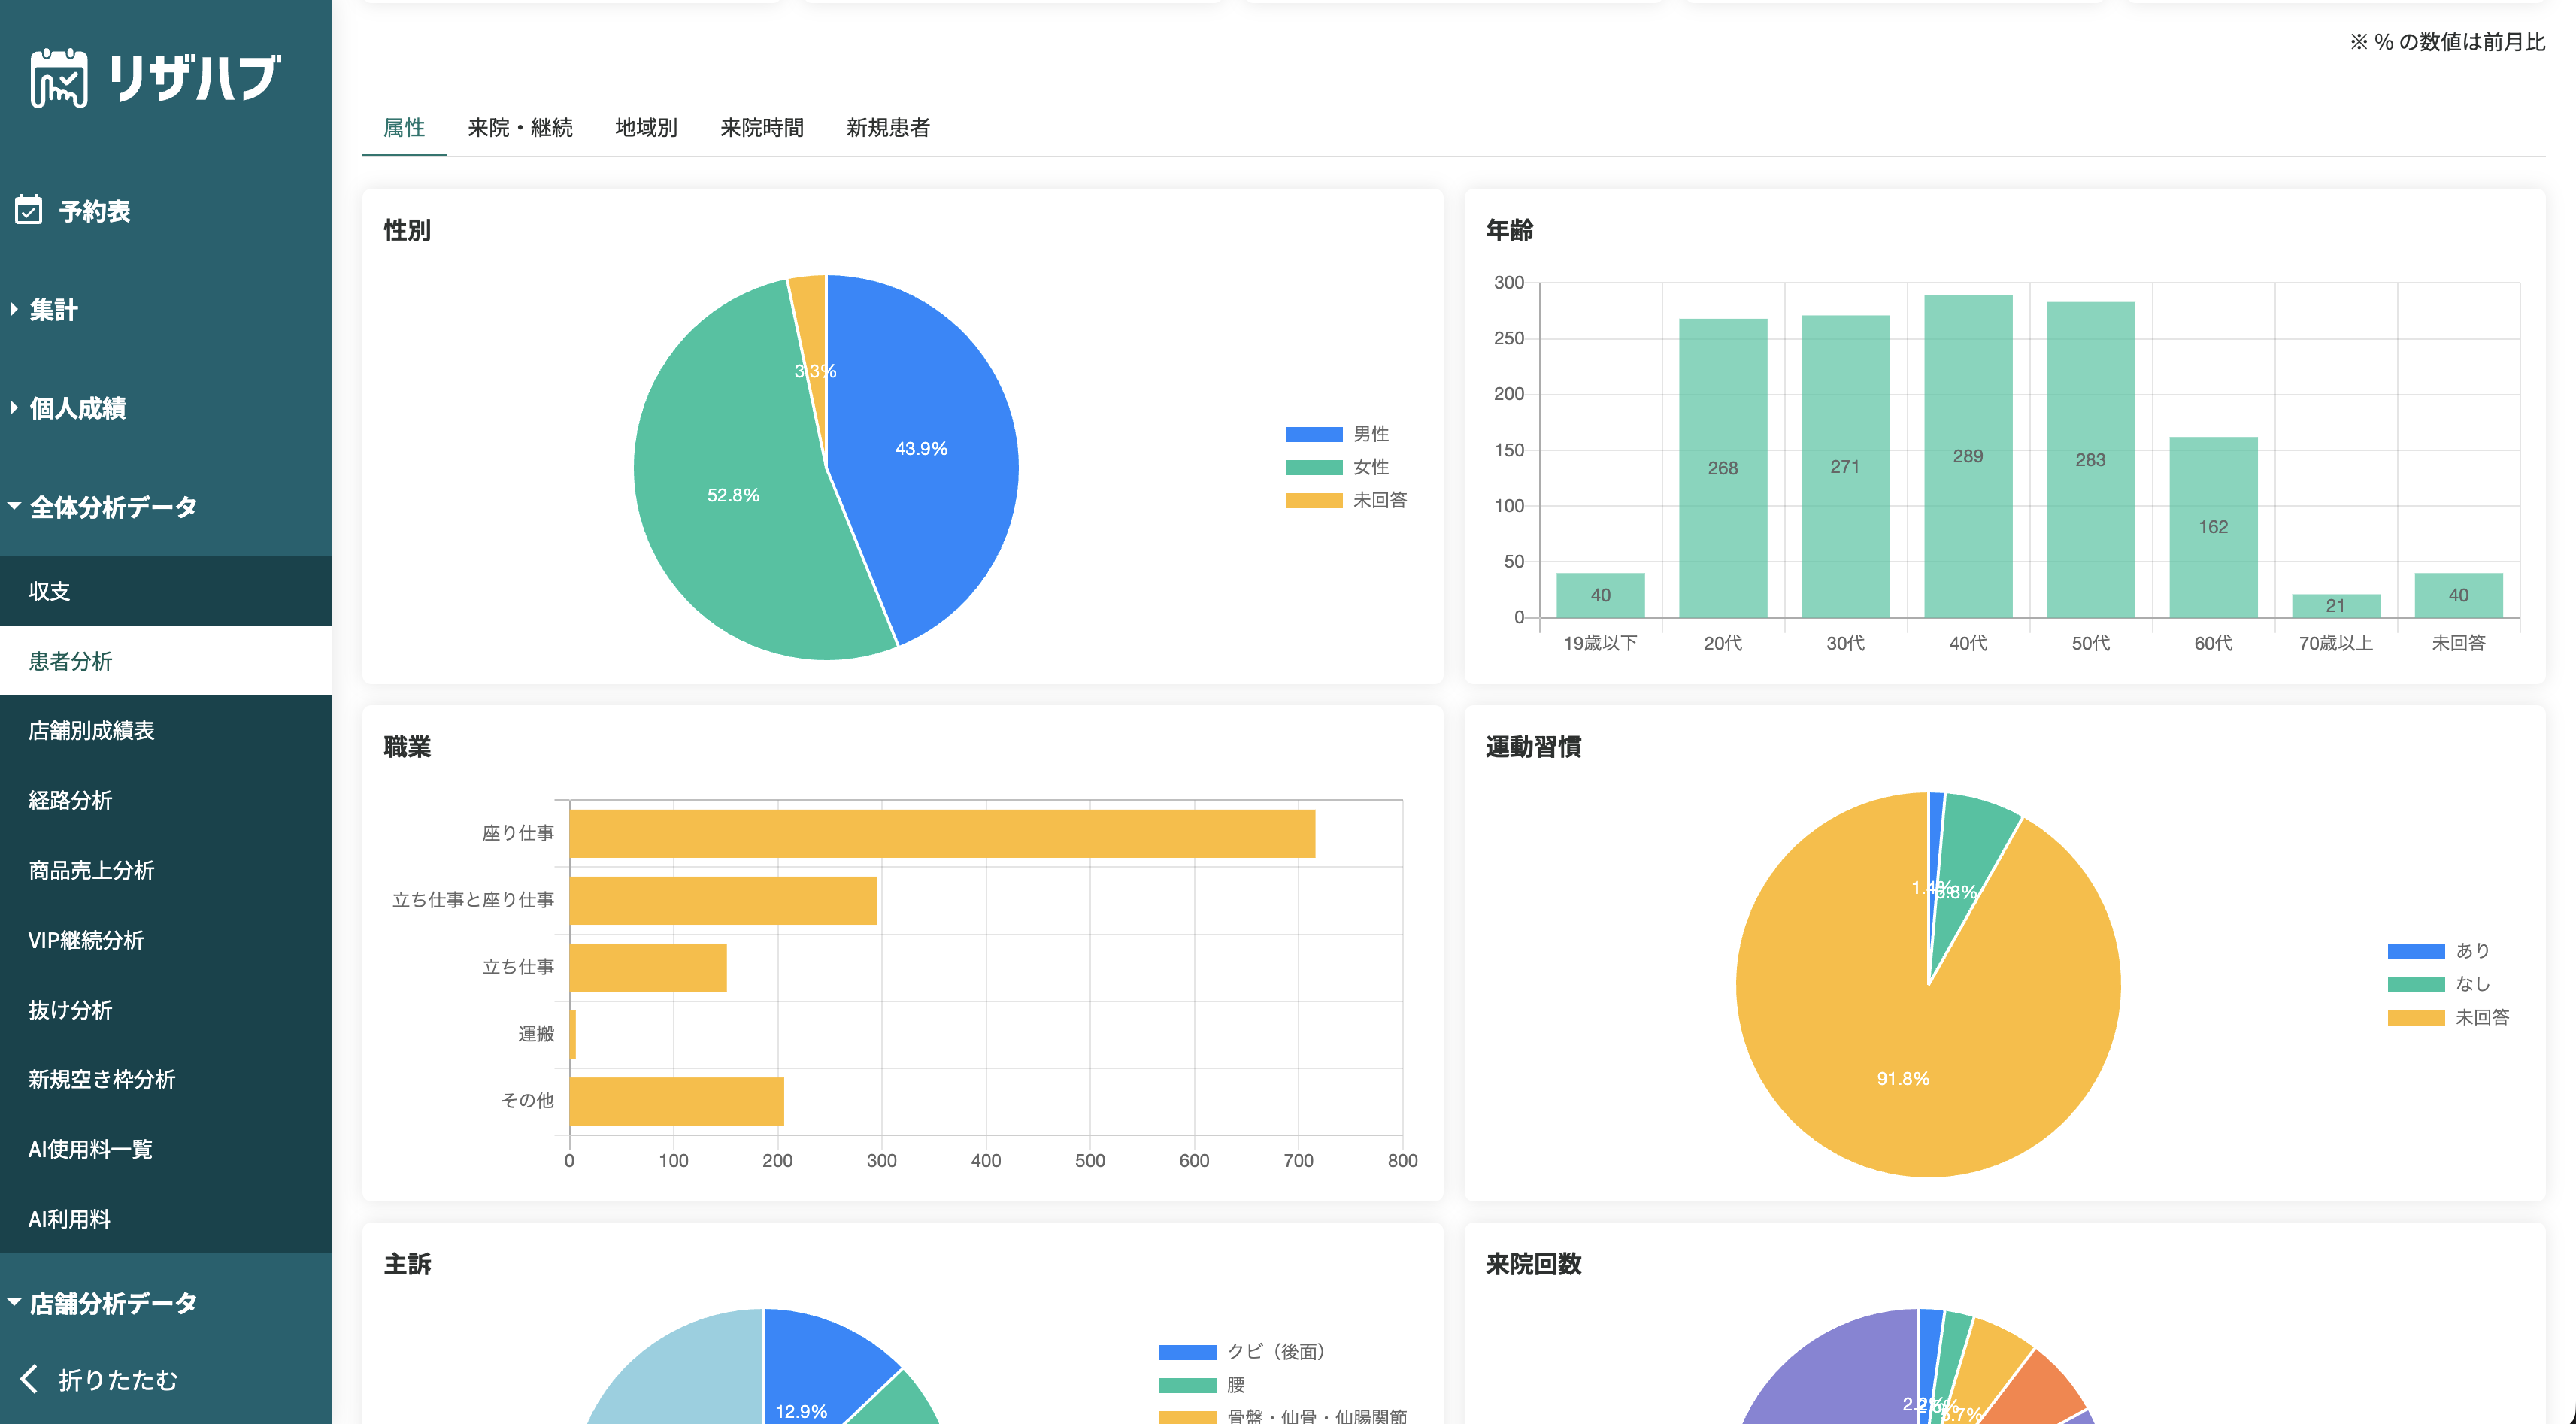Toggle 未回答 swatch in 運動習慣 legend
The width and height of the screenshot is (2576, 1424).
click(2416, 1017)
